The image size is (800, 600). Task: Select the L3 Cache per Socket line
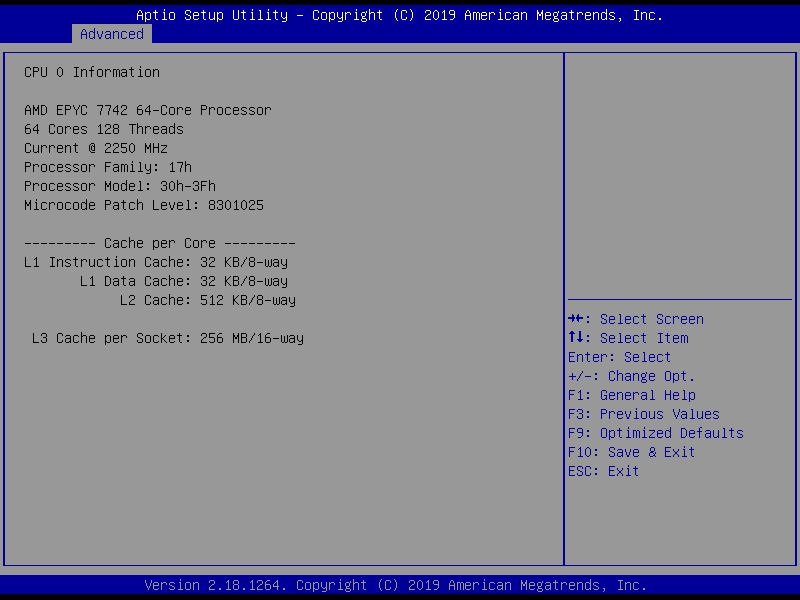(x=168, y=338)
